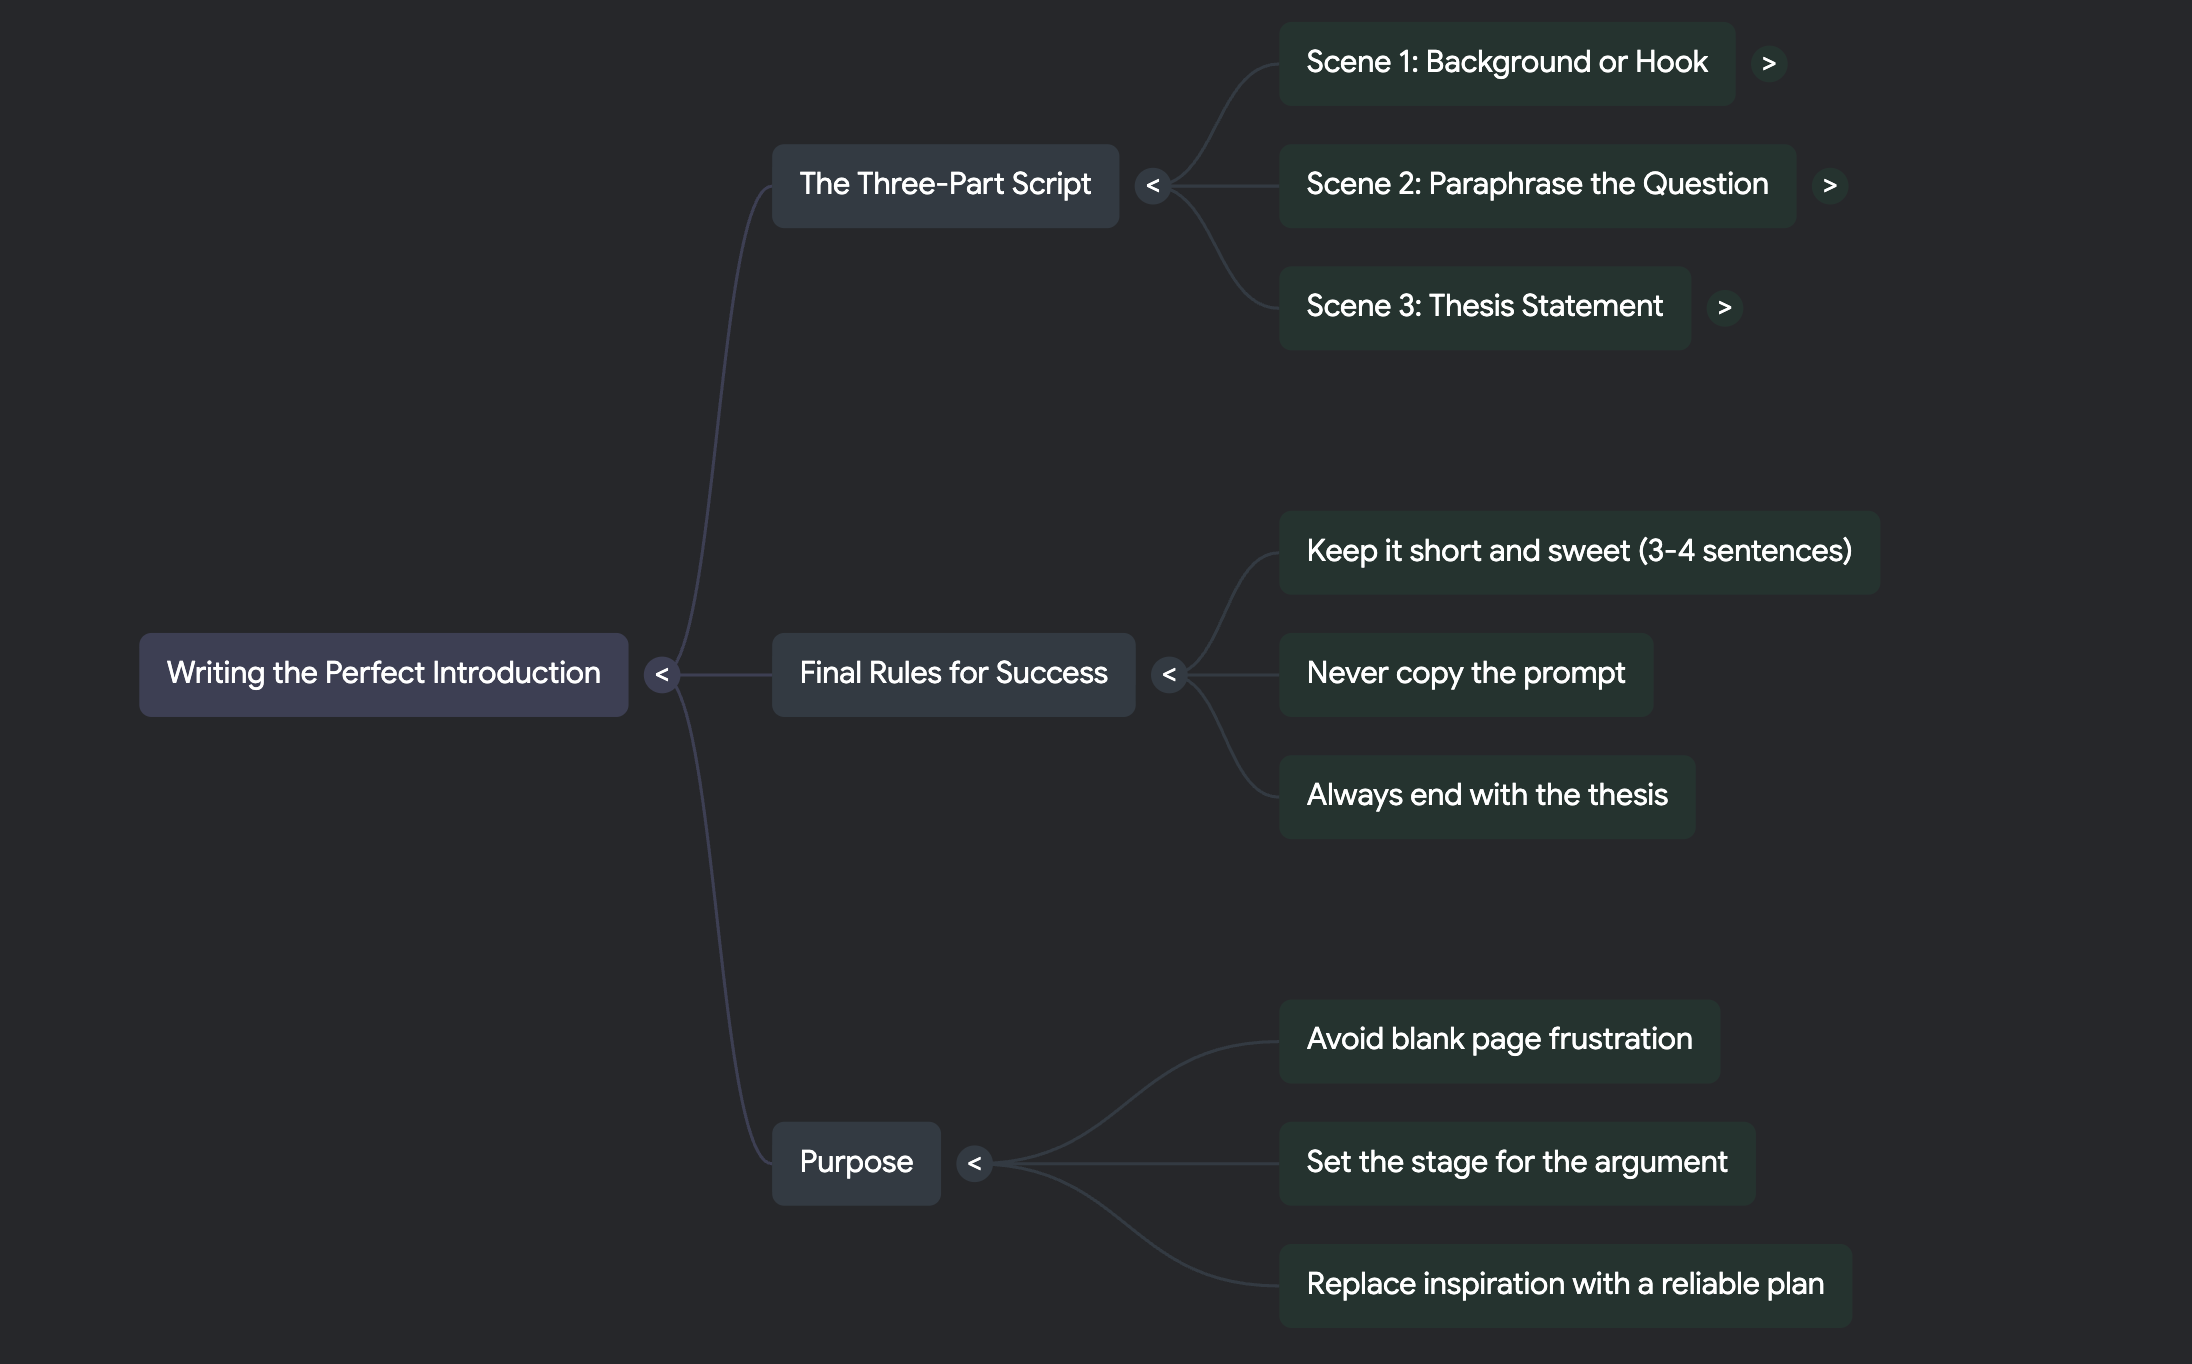The width and height of the screenshot is (2192, 1364).
Task: Select The Three-Part Script node
Action: (x=945, y=186)
